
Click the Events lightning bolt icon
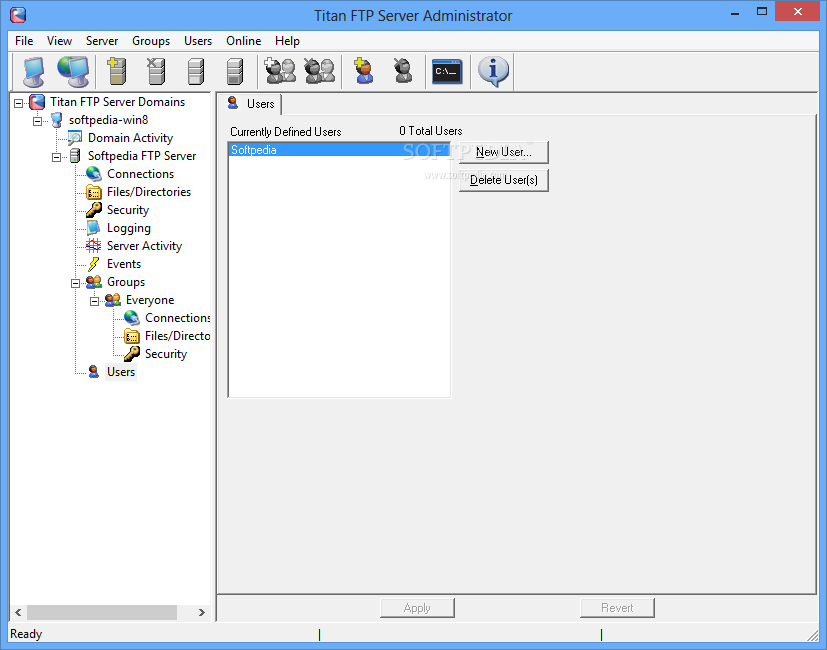pyautogui.click(x=93, y=264)
